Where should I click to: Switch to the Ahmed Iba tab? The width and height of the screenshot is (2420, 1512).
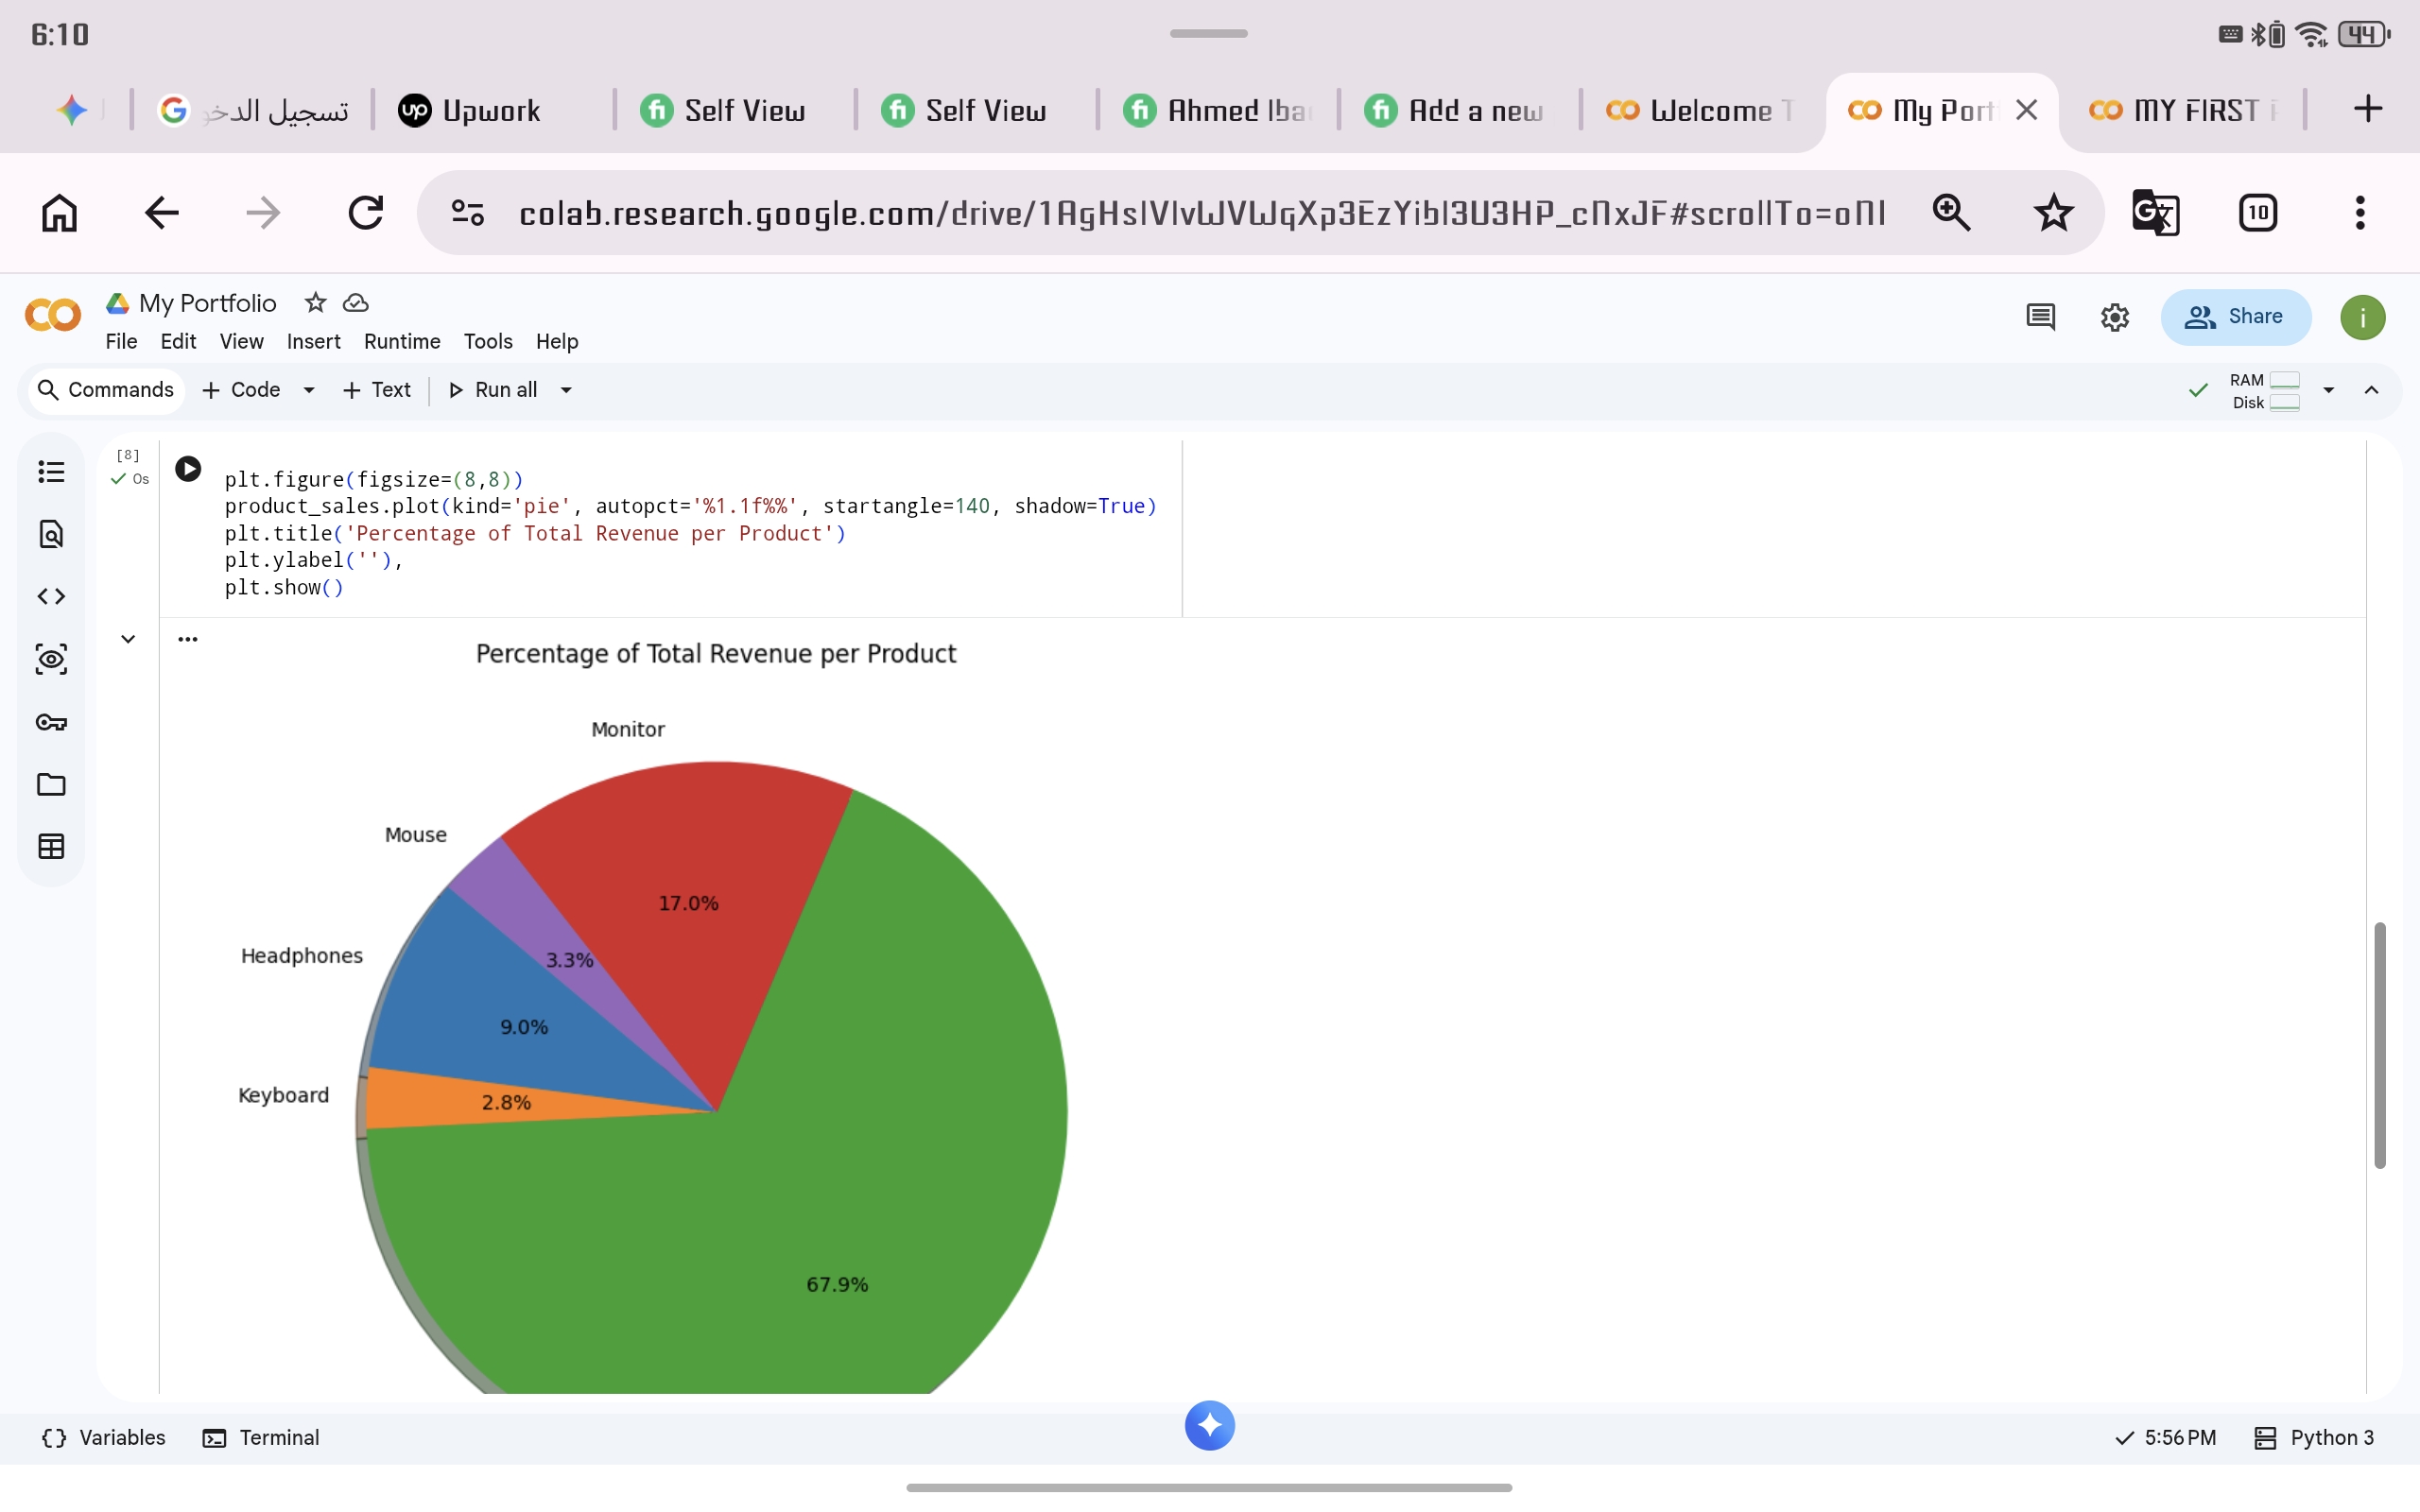(x=1218, y=110)
